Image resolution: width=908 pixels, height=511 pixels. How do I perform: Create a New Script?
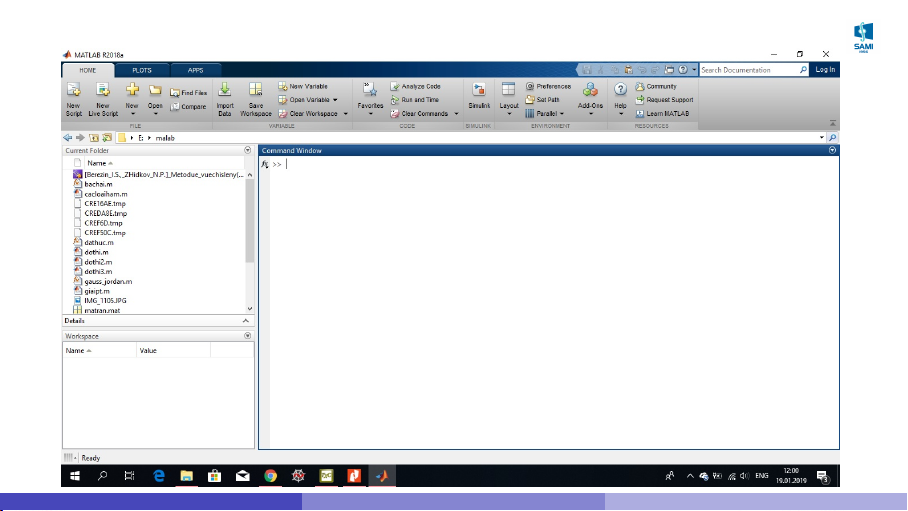point(74,98)
